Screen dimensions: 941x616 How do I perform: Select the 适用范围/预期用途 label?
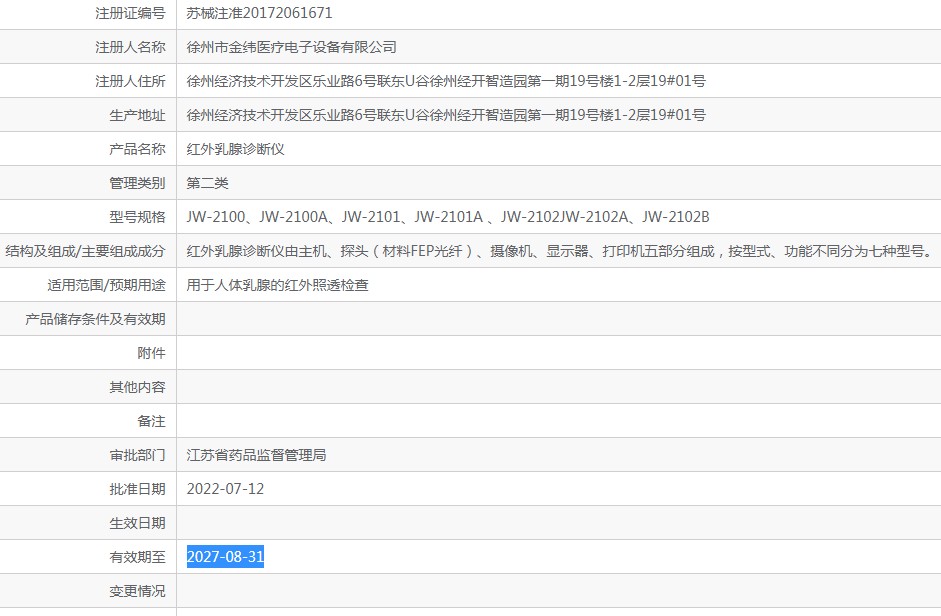[106, 285]
